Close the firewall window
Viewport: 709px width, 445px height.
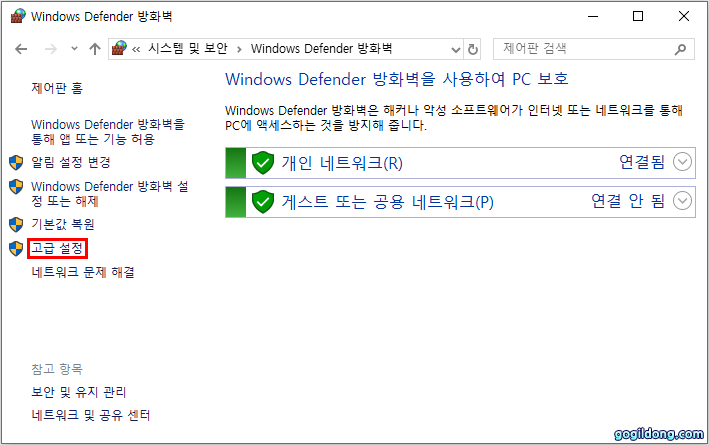684,16
